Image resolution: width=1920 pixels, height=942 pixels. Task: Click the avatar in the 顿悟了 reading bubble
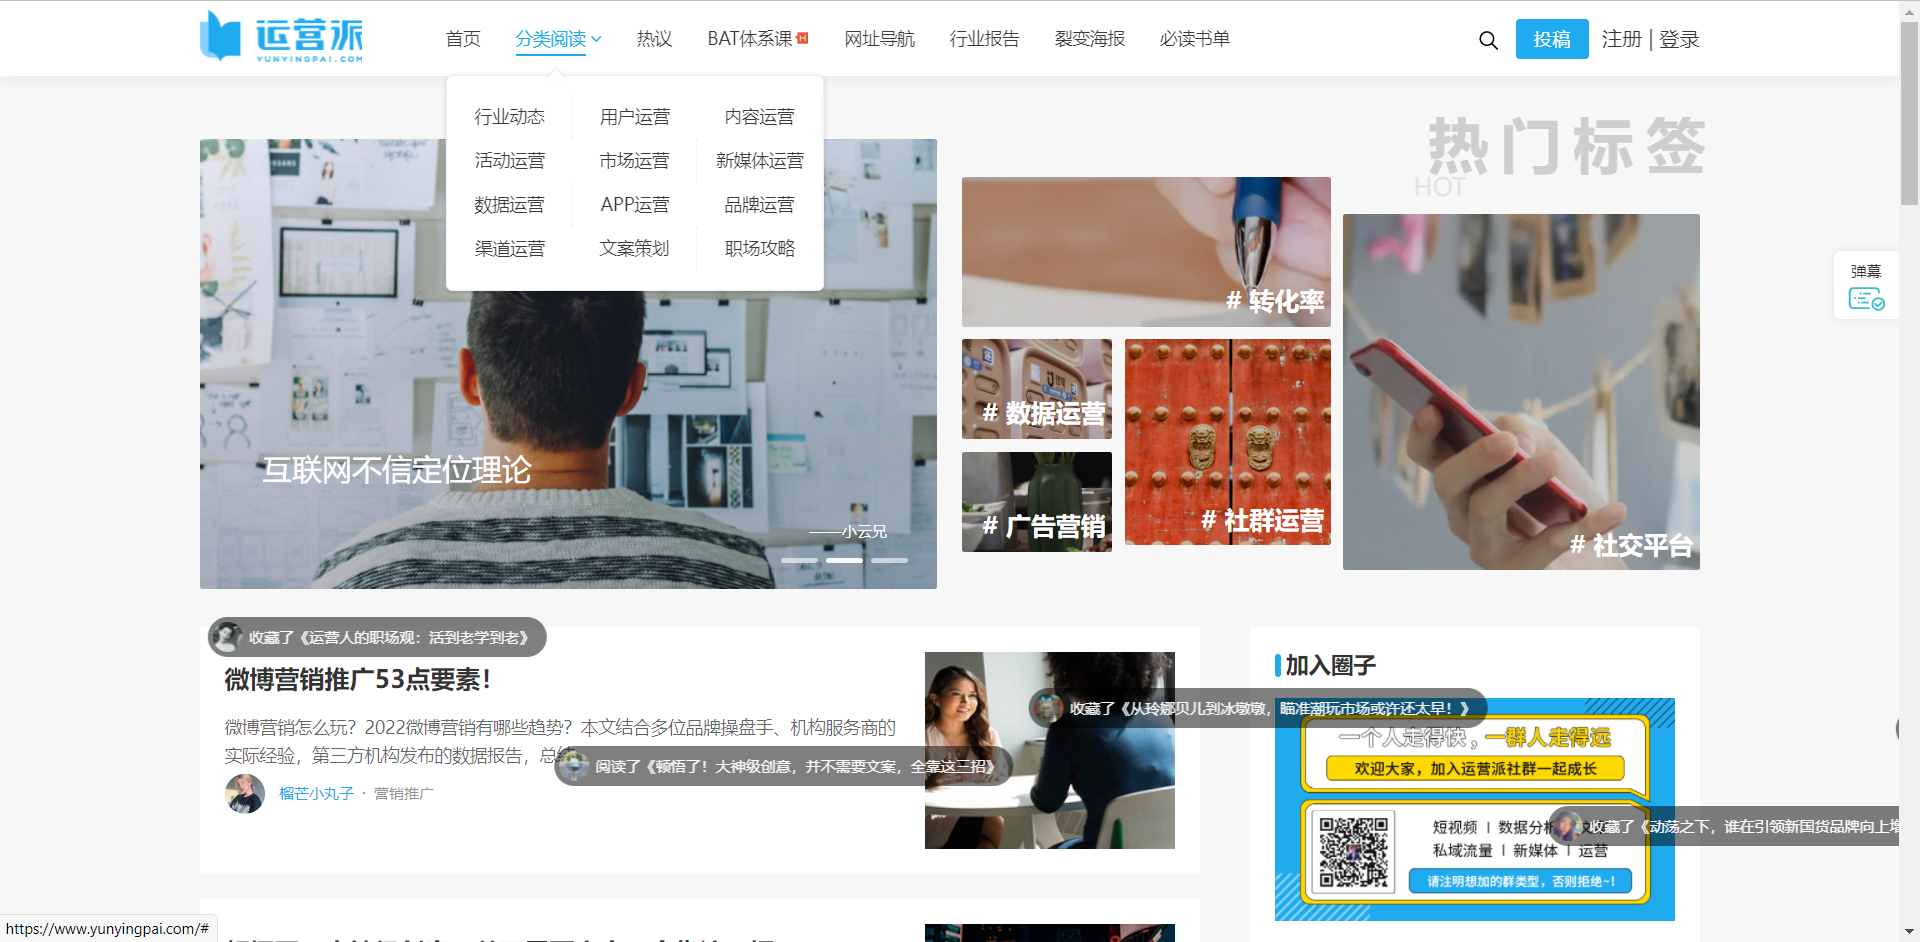(575, 764)
